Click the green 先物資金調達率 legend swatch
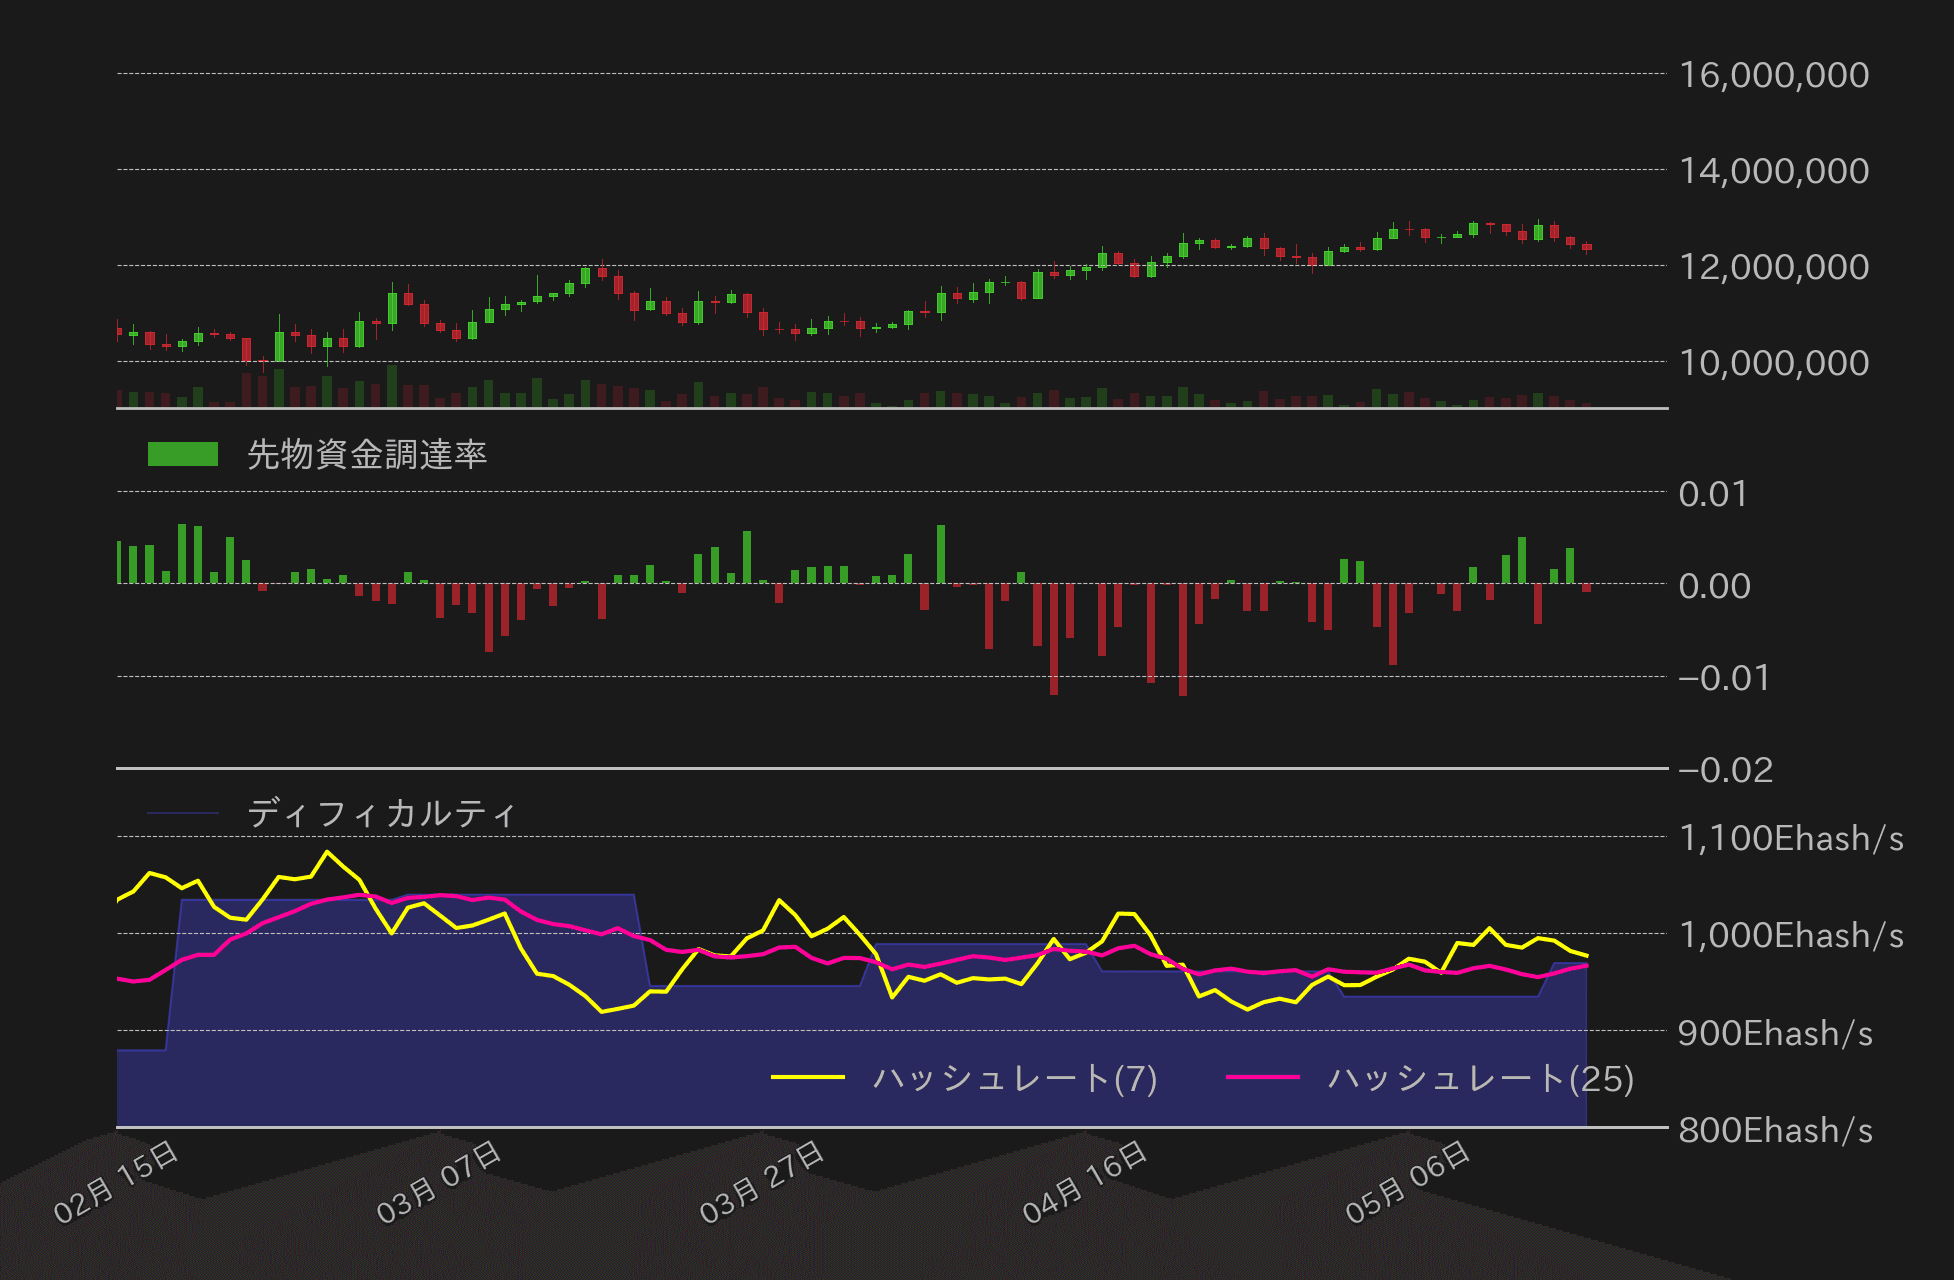The width and height of the screenshot is (1954, 1280). coord(183,454)
